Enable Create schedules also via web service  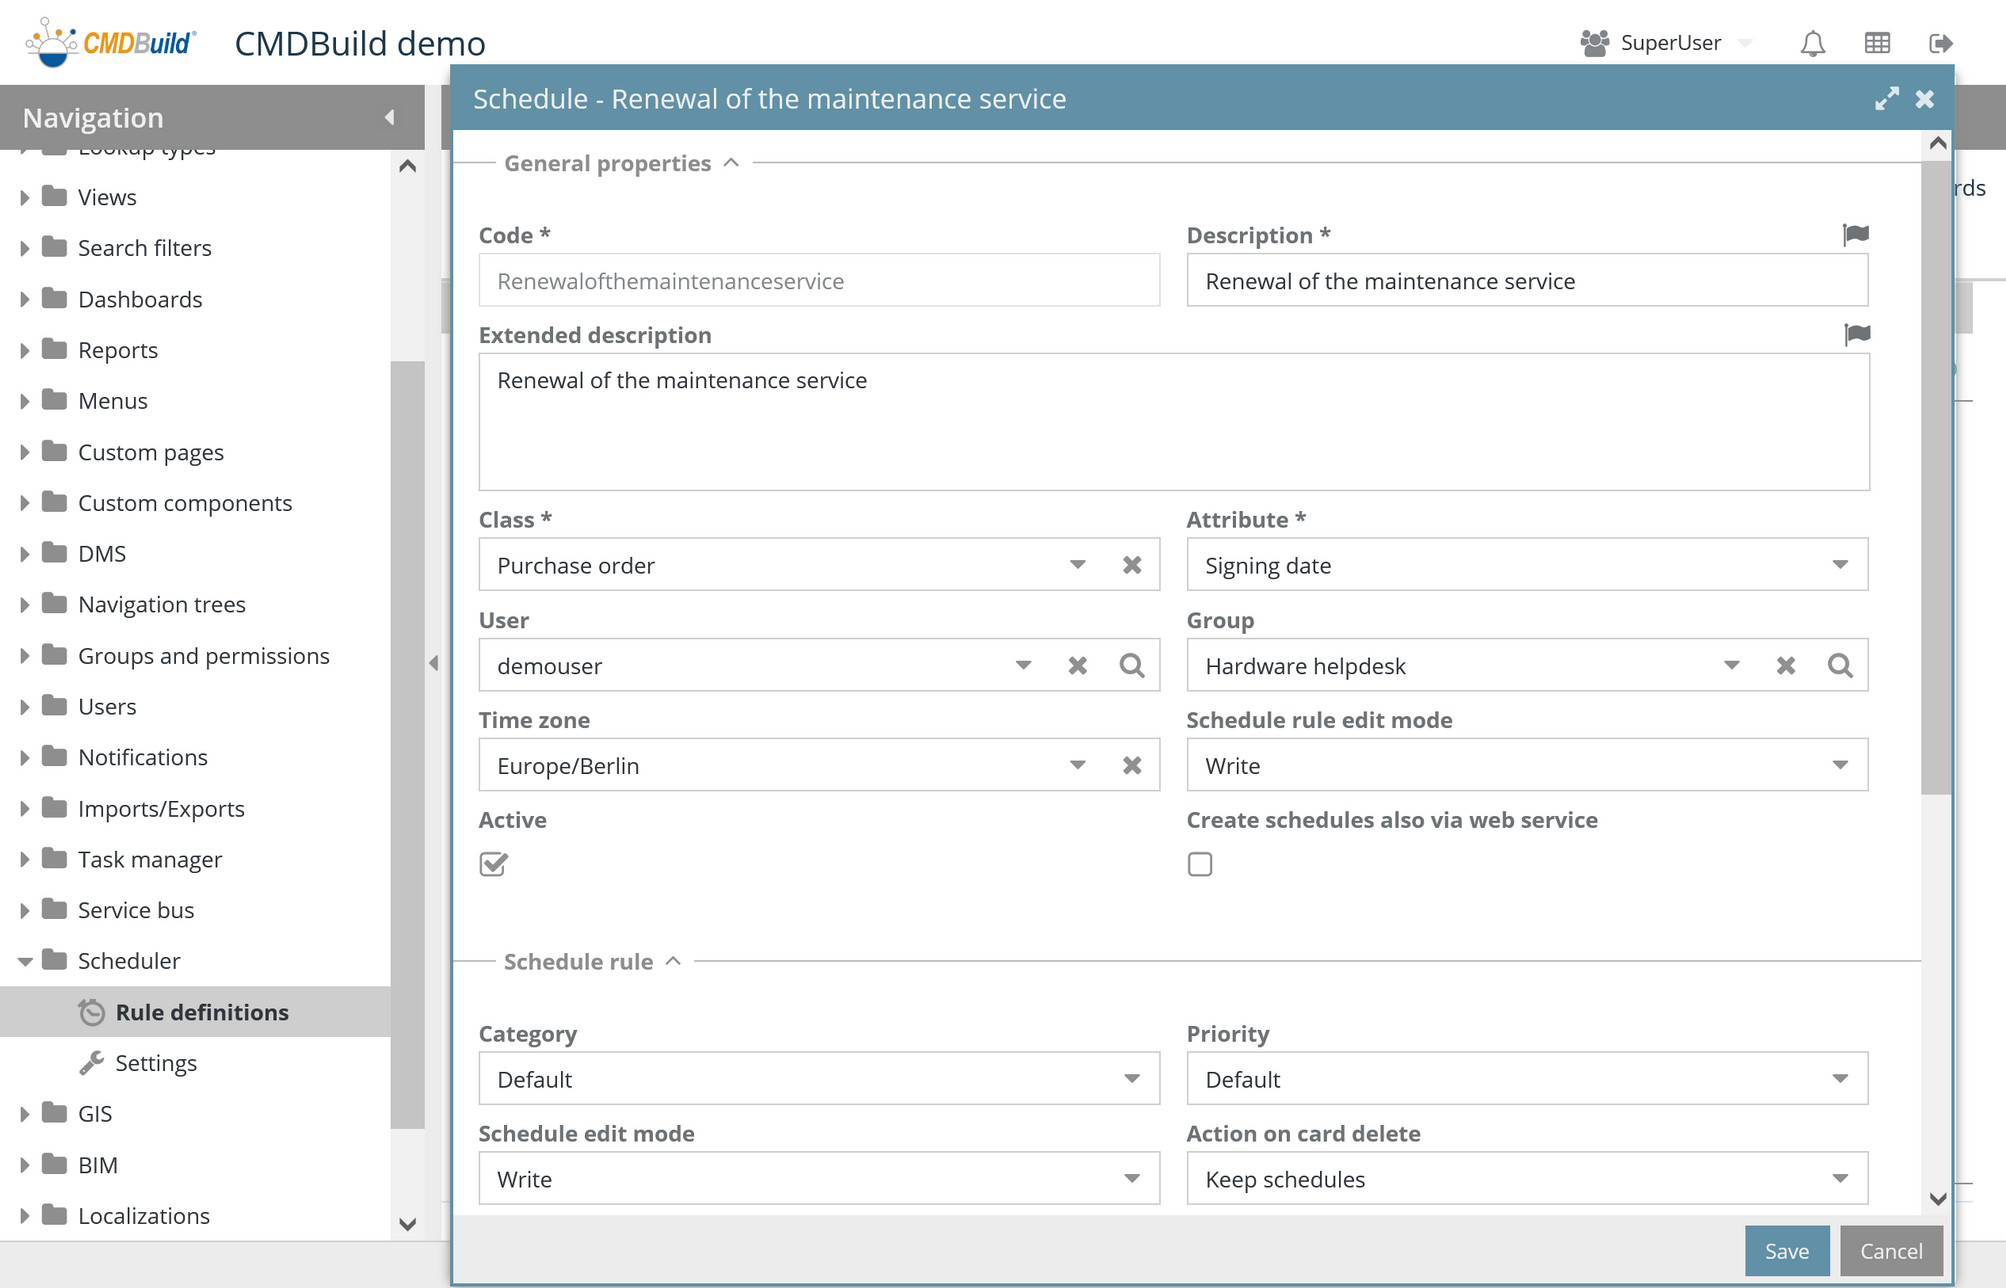1199,864
